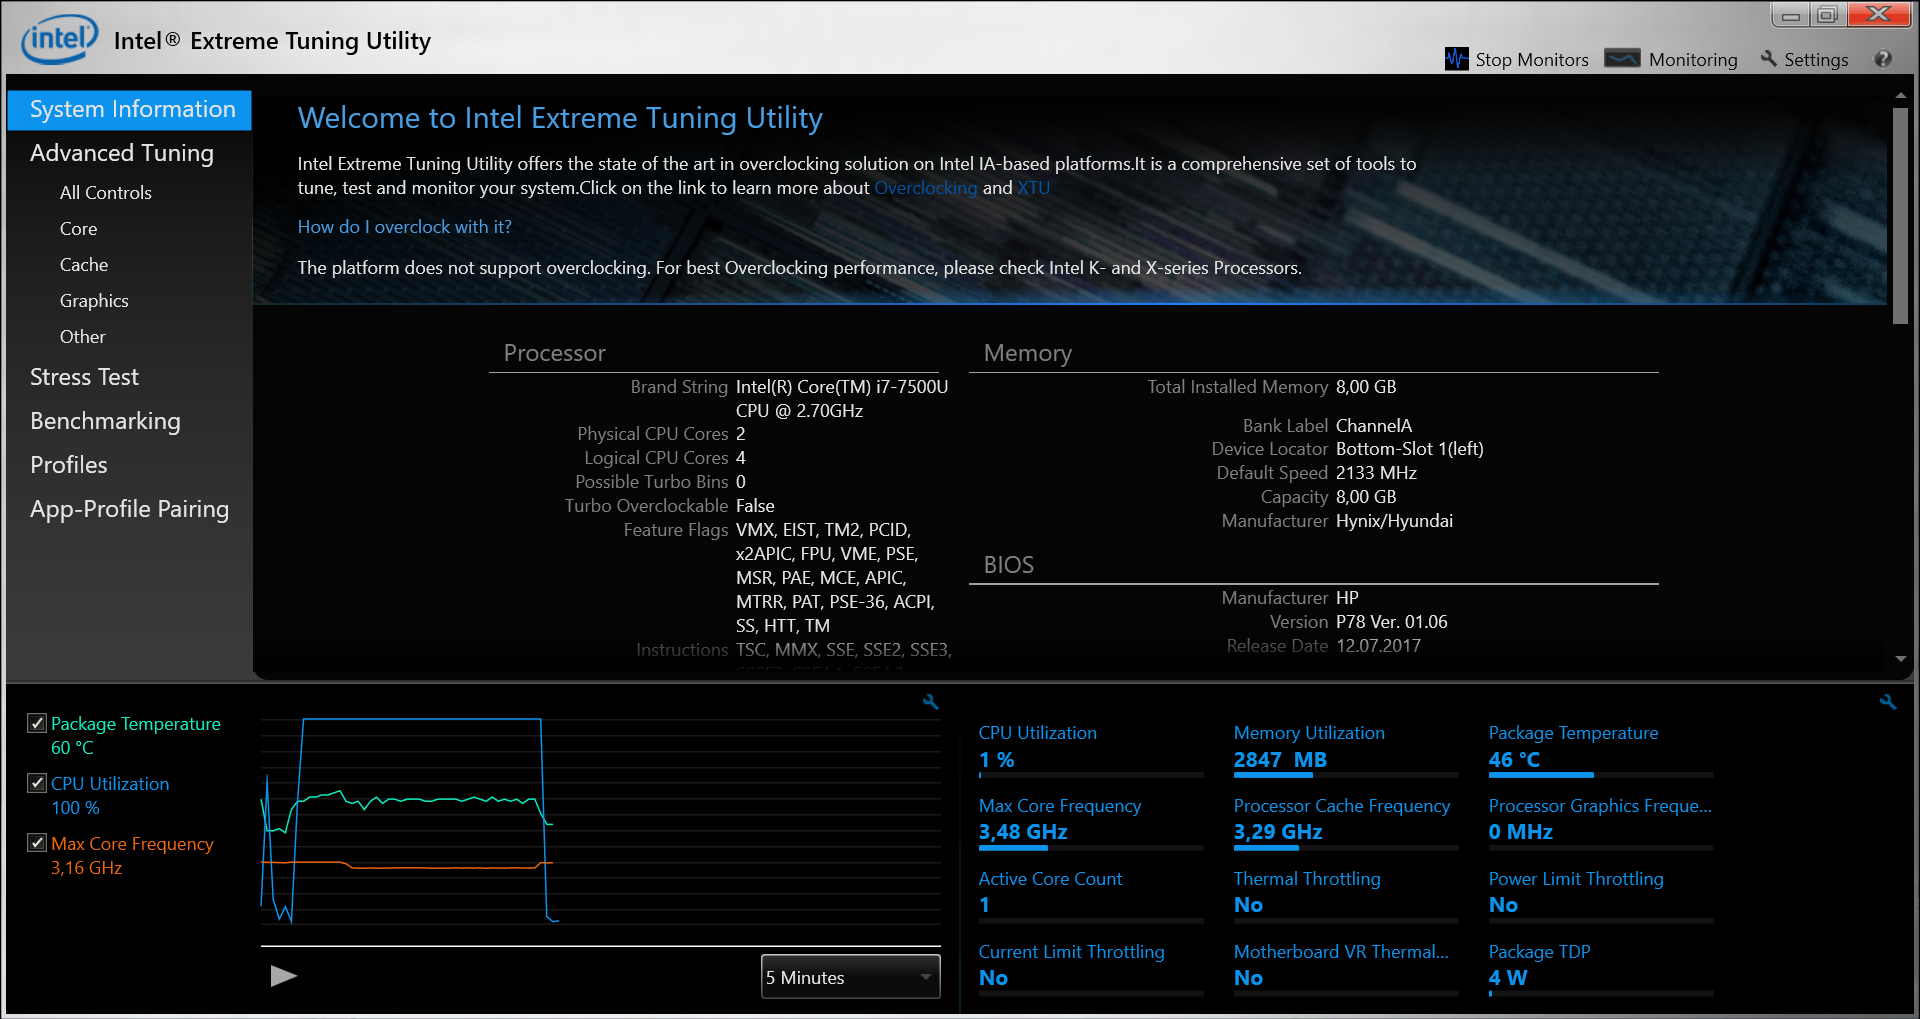Click the Max Core Frequency 3,48 GHz tile
Screen dimensions: 1920x1019
1091,823
